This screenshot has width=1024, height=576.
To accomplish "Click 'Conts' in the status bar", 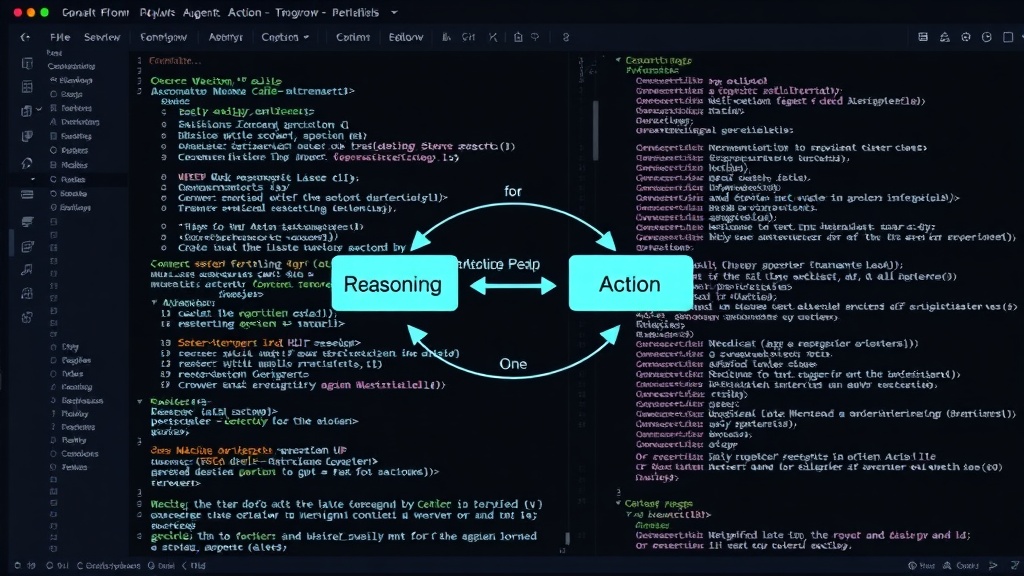I will [961, 566].
